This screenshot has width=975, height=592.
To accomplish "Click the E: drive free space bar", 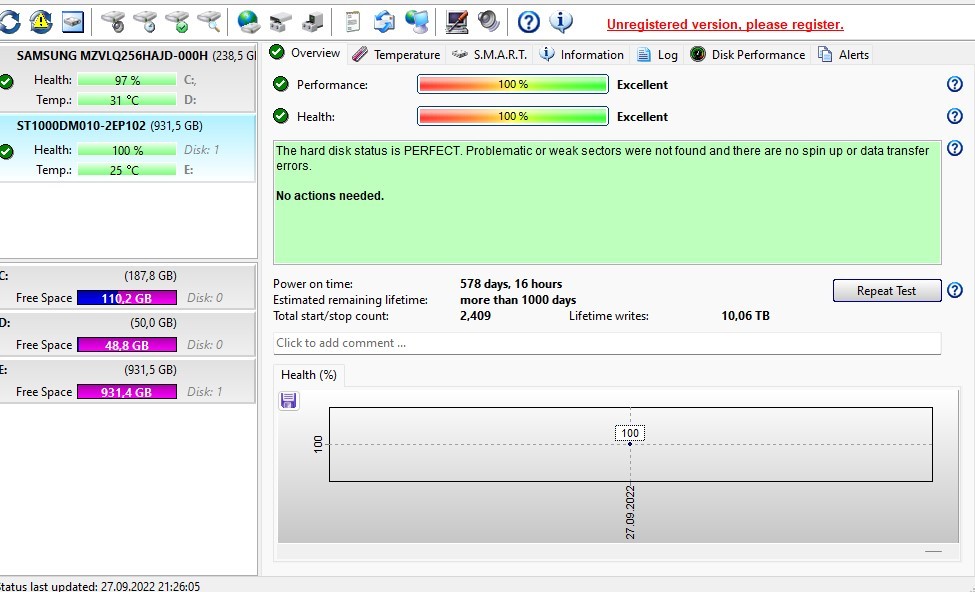I will pos(126,392).
